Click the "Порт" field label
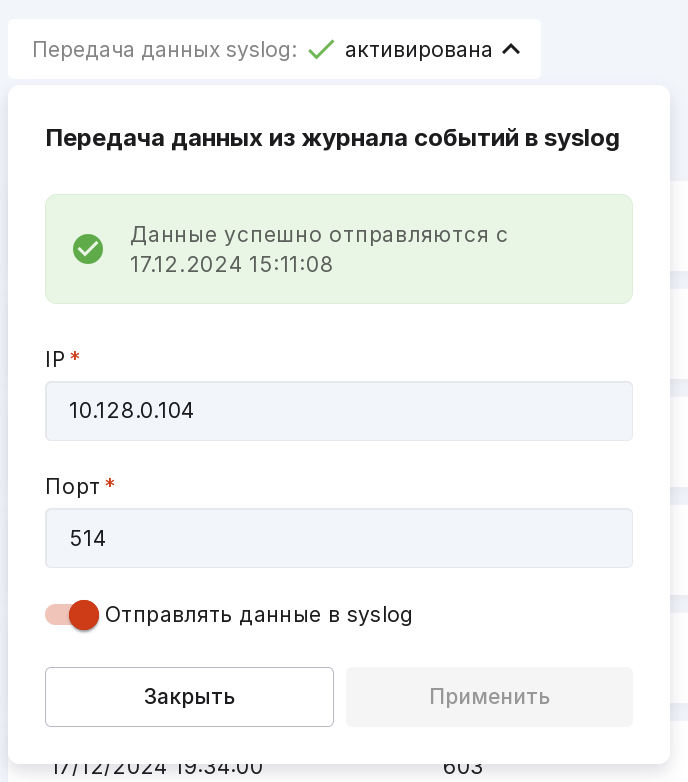The height and width of the screenshot is (782, 688). [x=72, y=486]
